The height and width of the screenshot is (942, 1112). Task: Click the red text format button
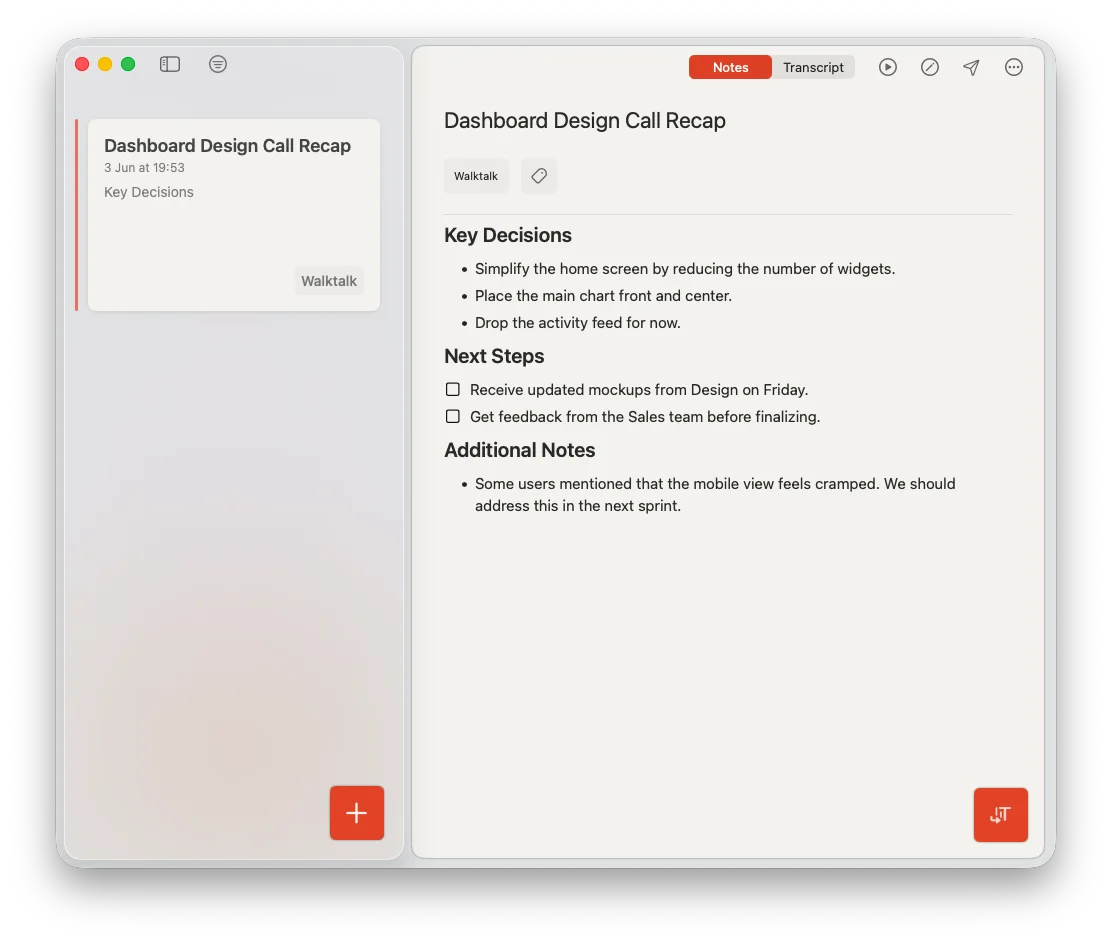1000,815
